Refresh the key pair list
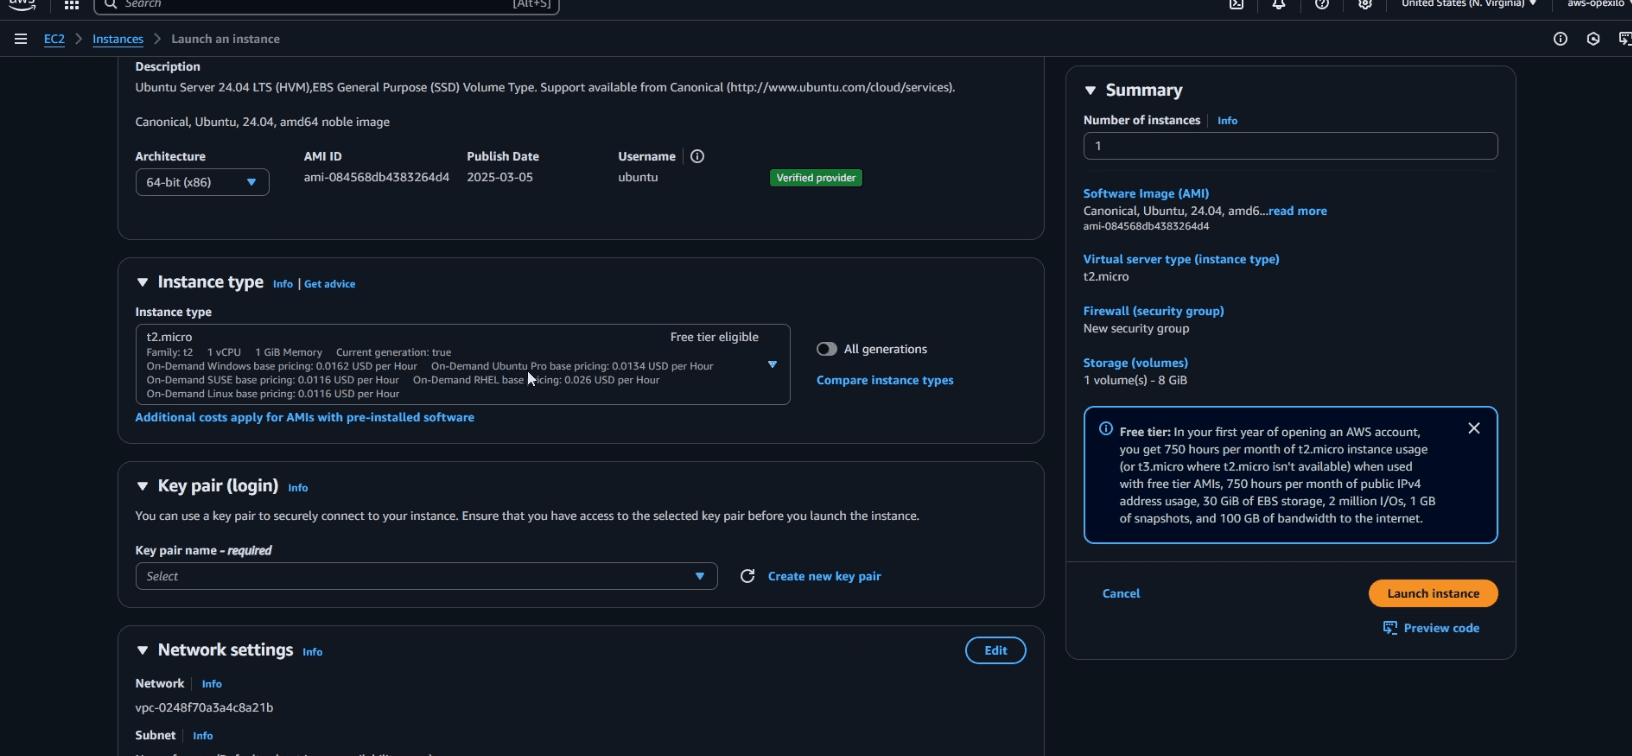This screenshot has width=1632, height=756. 747,576
